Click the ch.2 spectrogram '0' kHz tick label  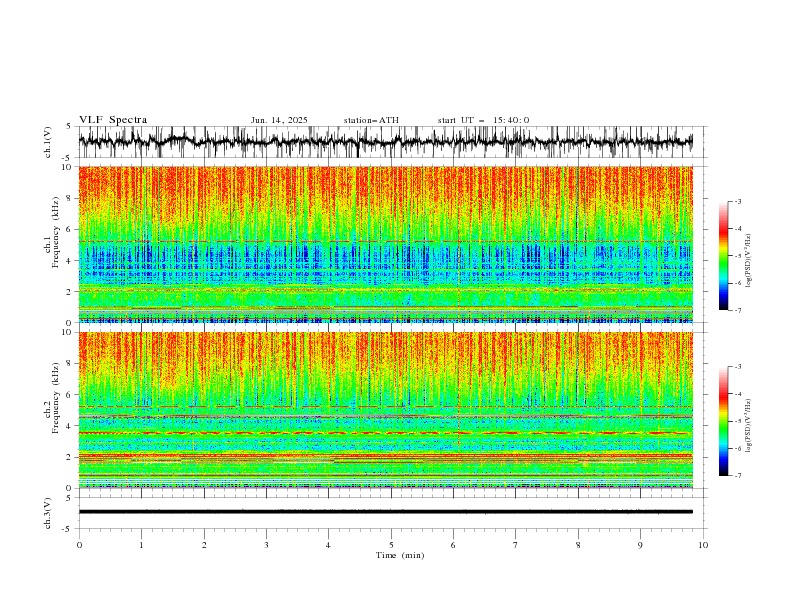(70, 488)
